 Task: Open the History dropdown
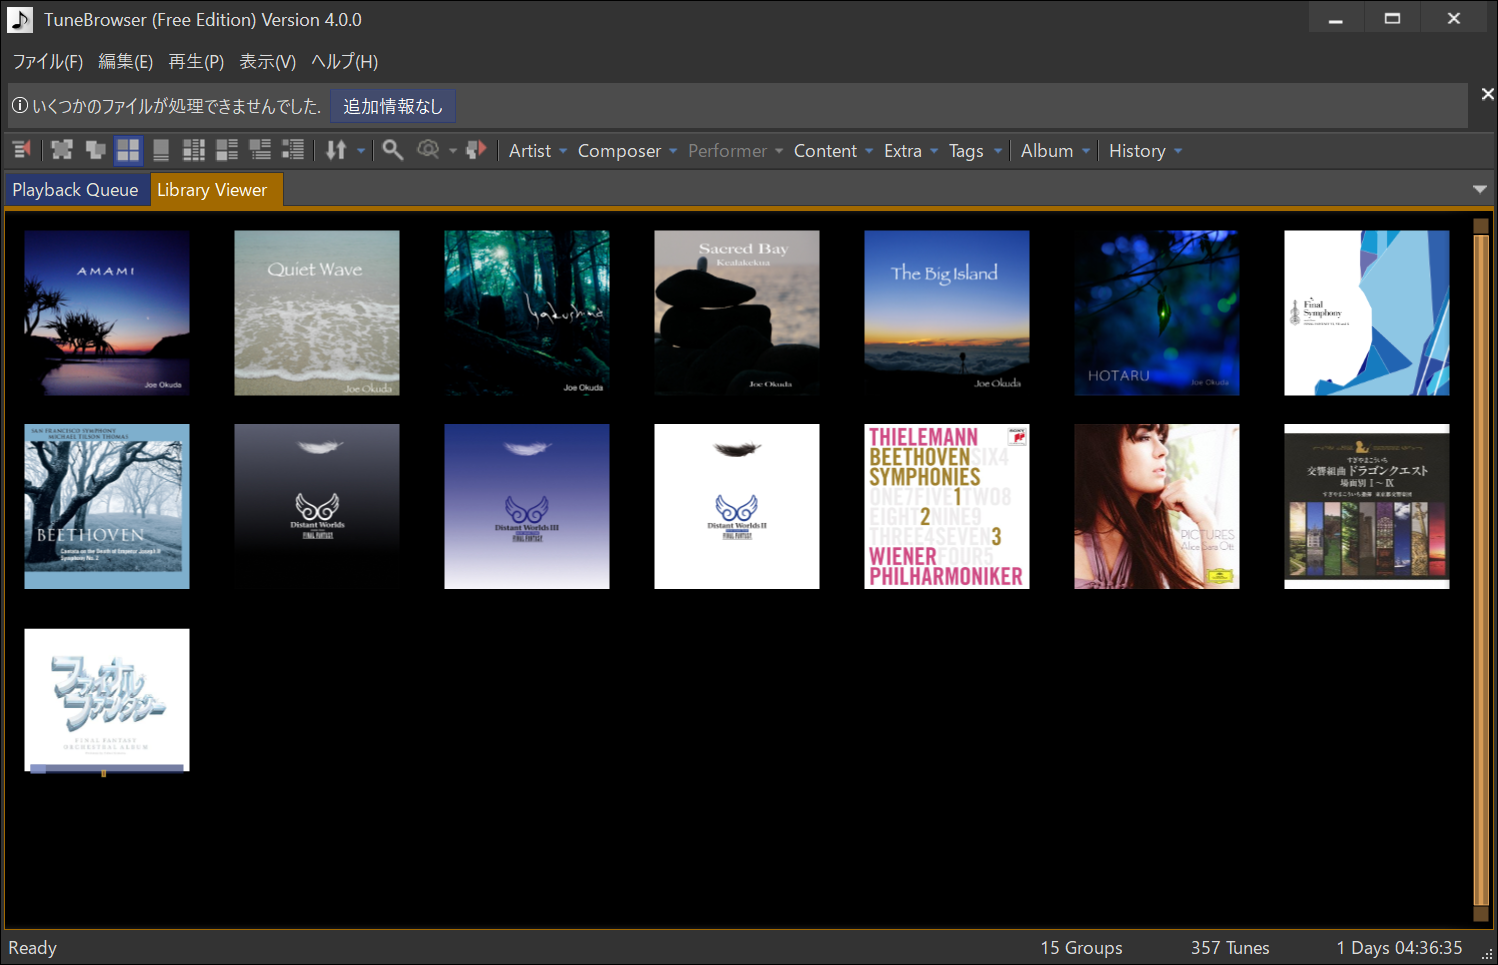tap(1146, 151)
